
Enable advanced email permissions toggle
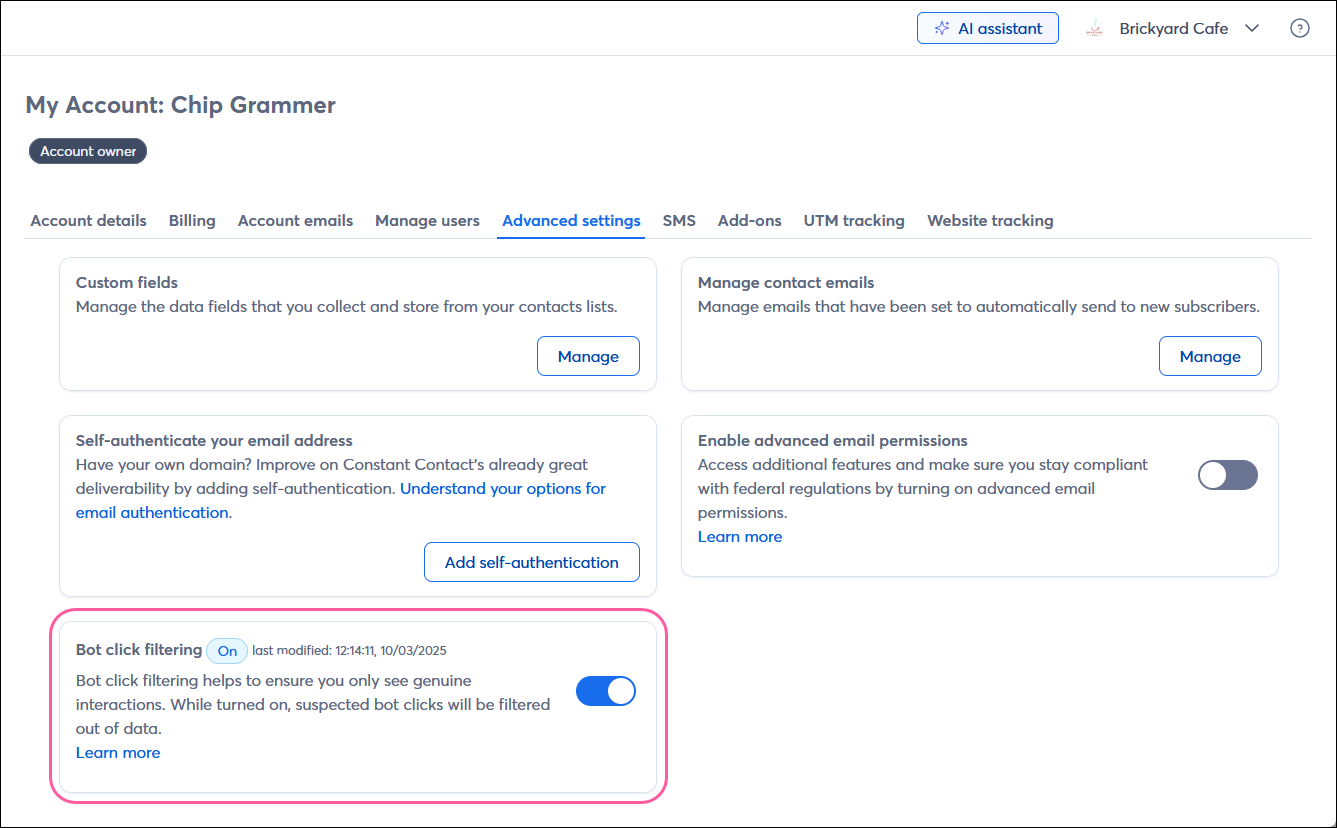[x=1227, y=476]
